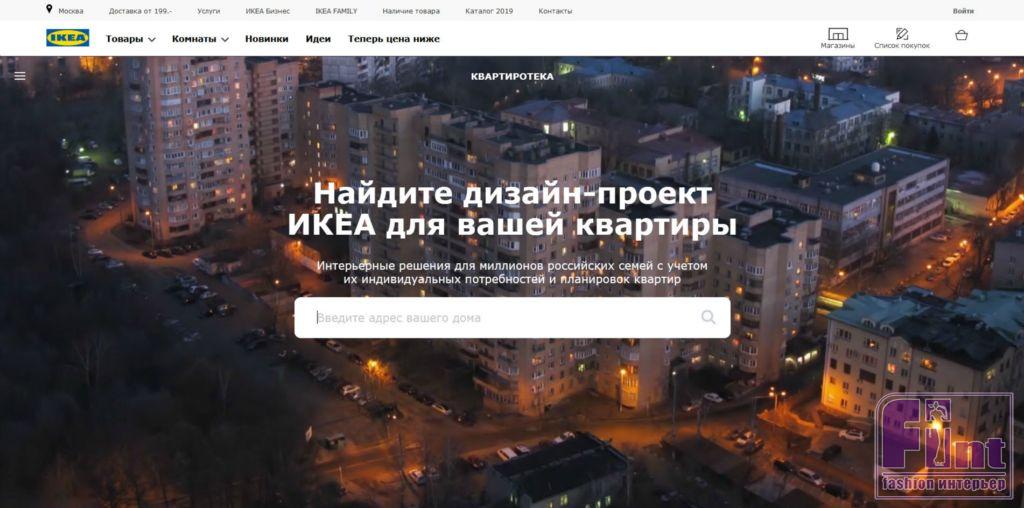The image size is (1024, 508).
Task: Open the Контакты link
Action: click(555, 11)
